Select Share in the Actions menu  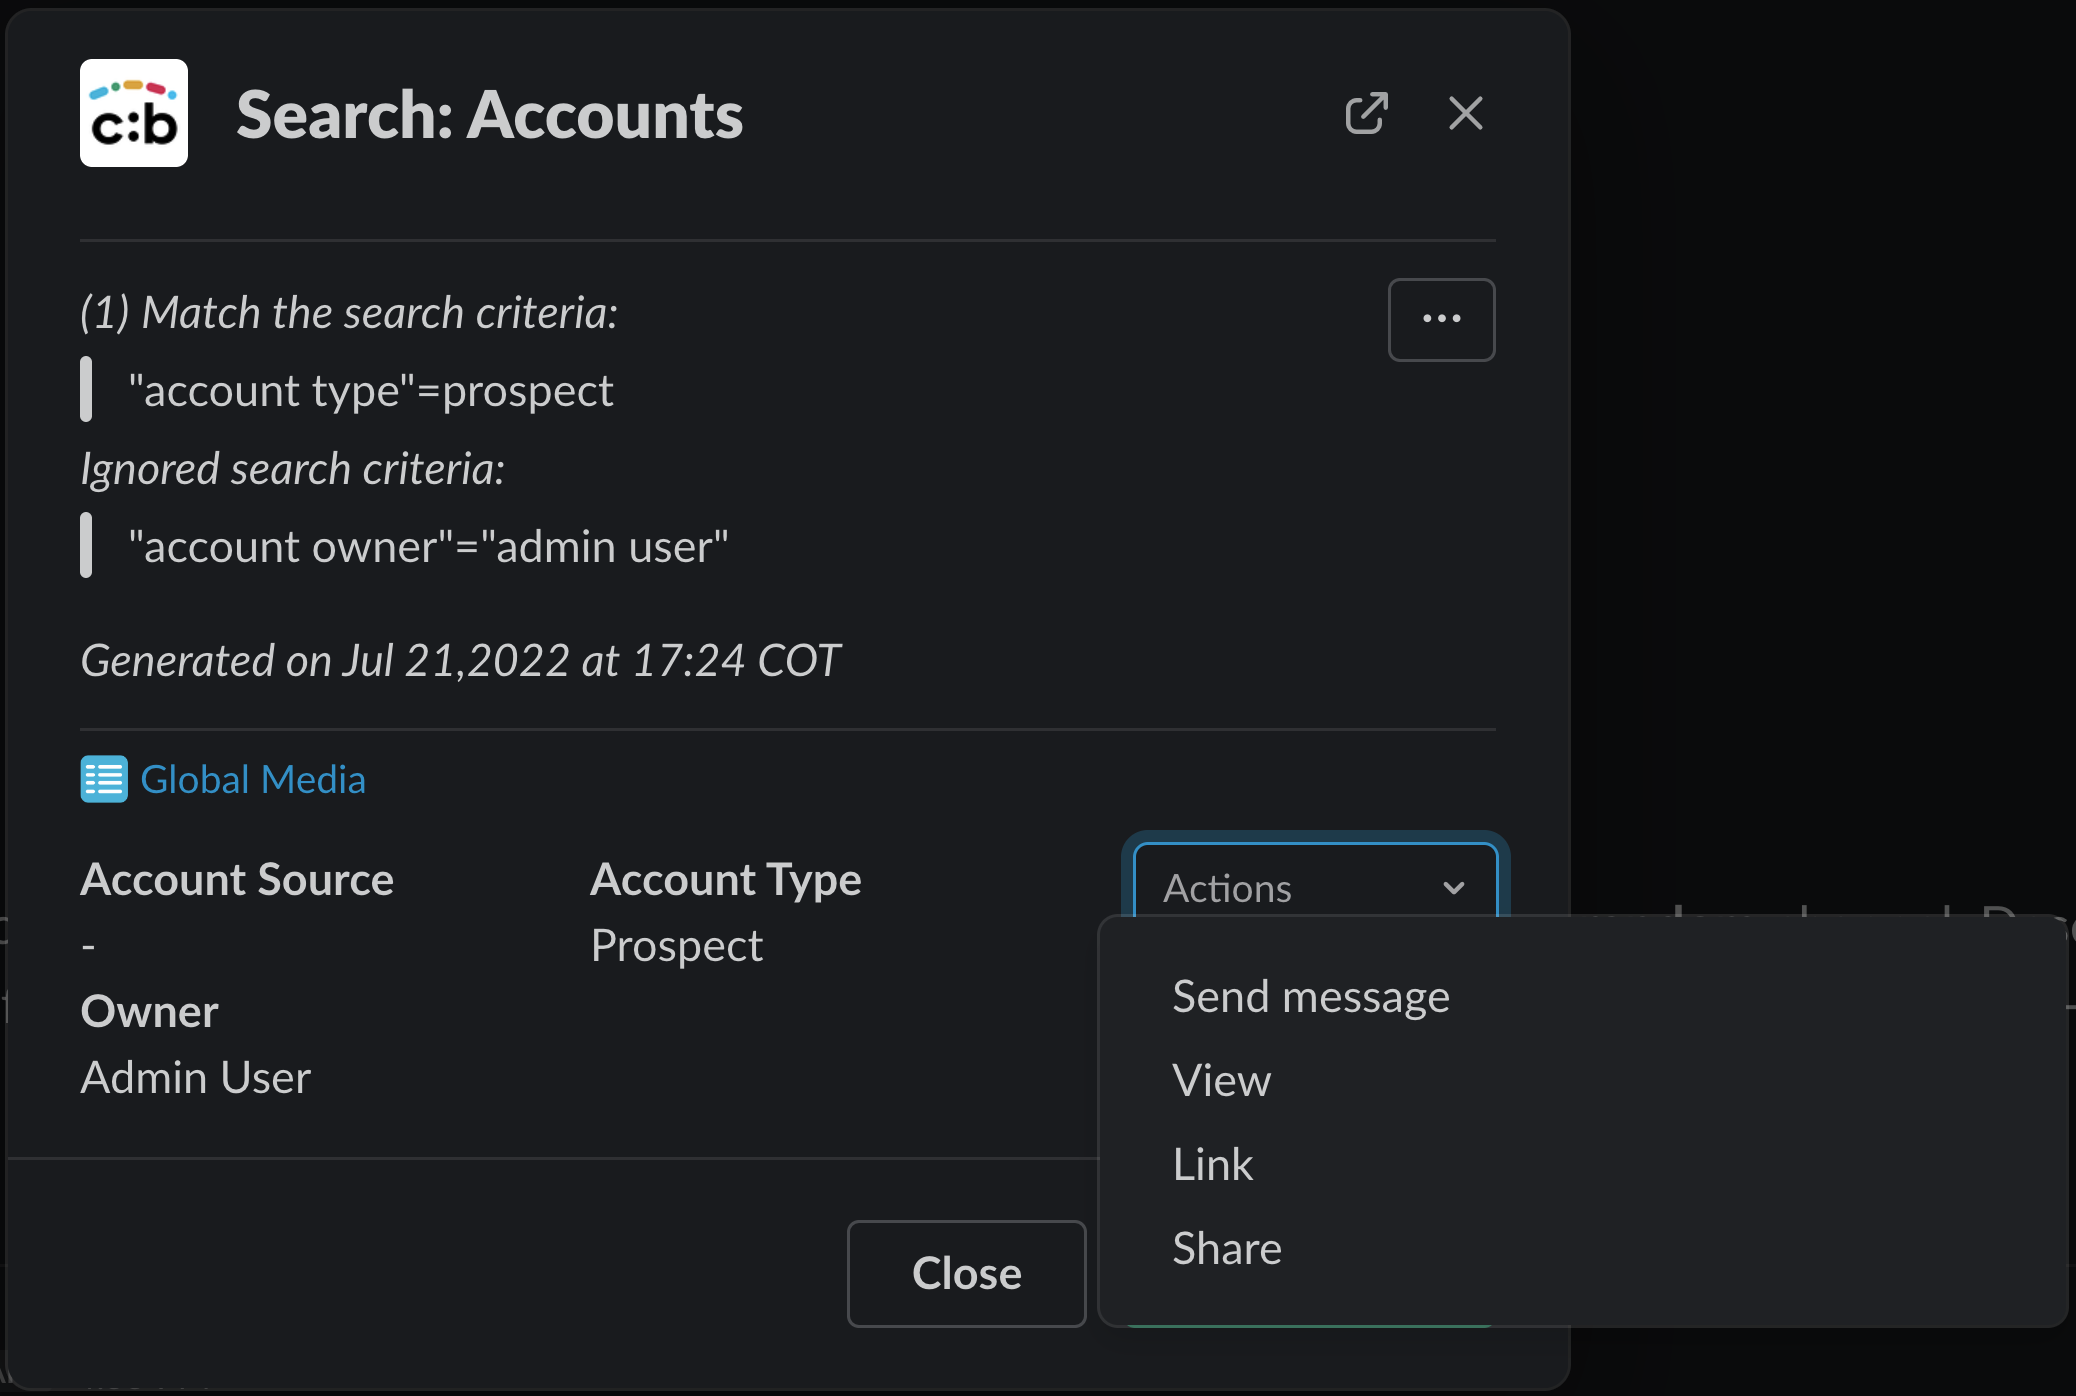1225,1248
